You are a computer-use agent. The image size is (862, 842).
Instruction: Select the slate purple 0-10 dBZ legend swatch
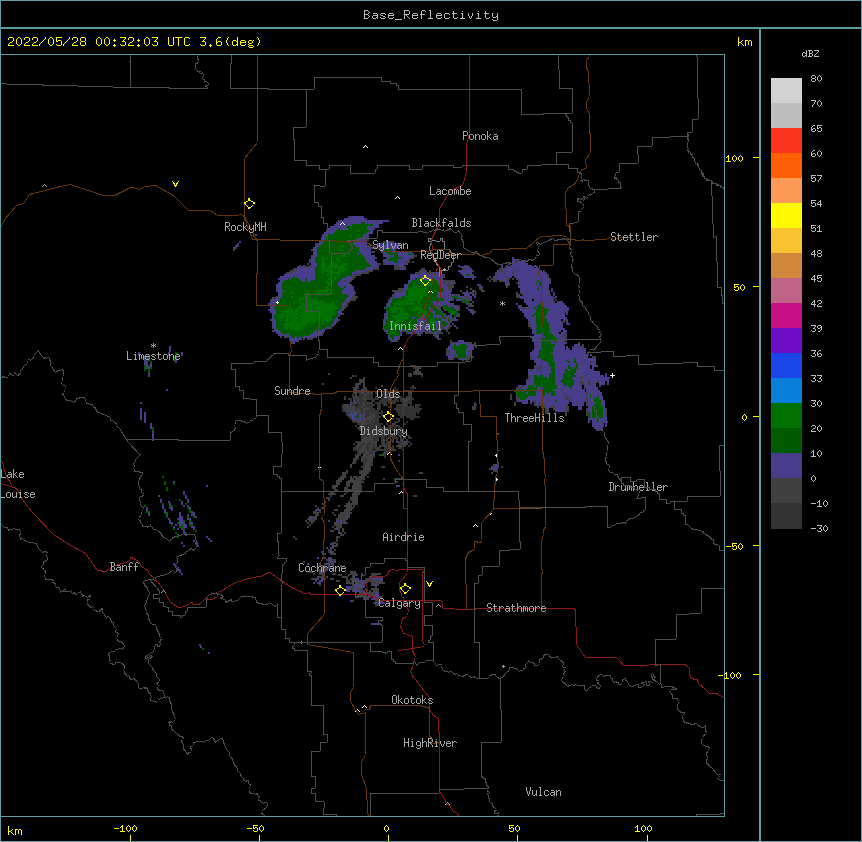coord(786,466)
